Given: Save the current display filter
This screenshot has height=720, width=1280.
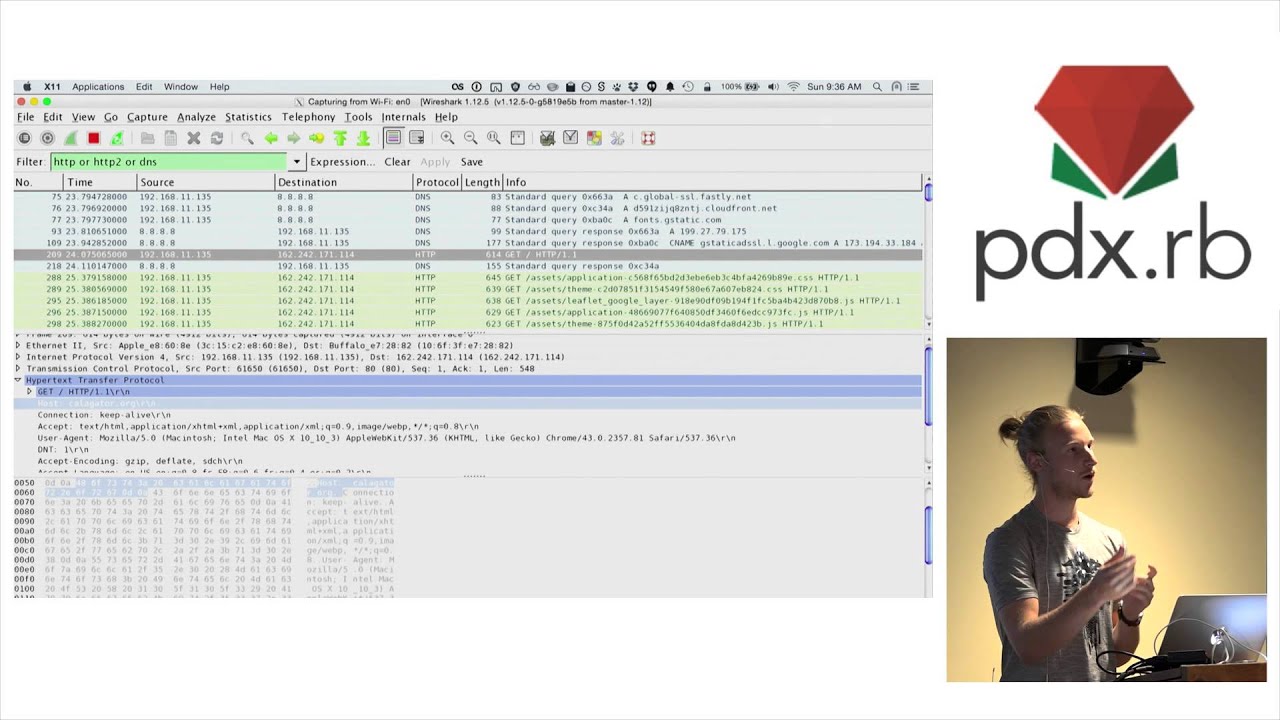Looking at the screenshot, I should 471,162.
